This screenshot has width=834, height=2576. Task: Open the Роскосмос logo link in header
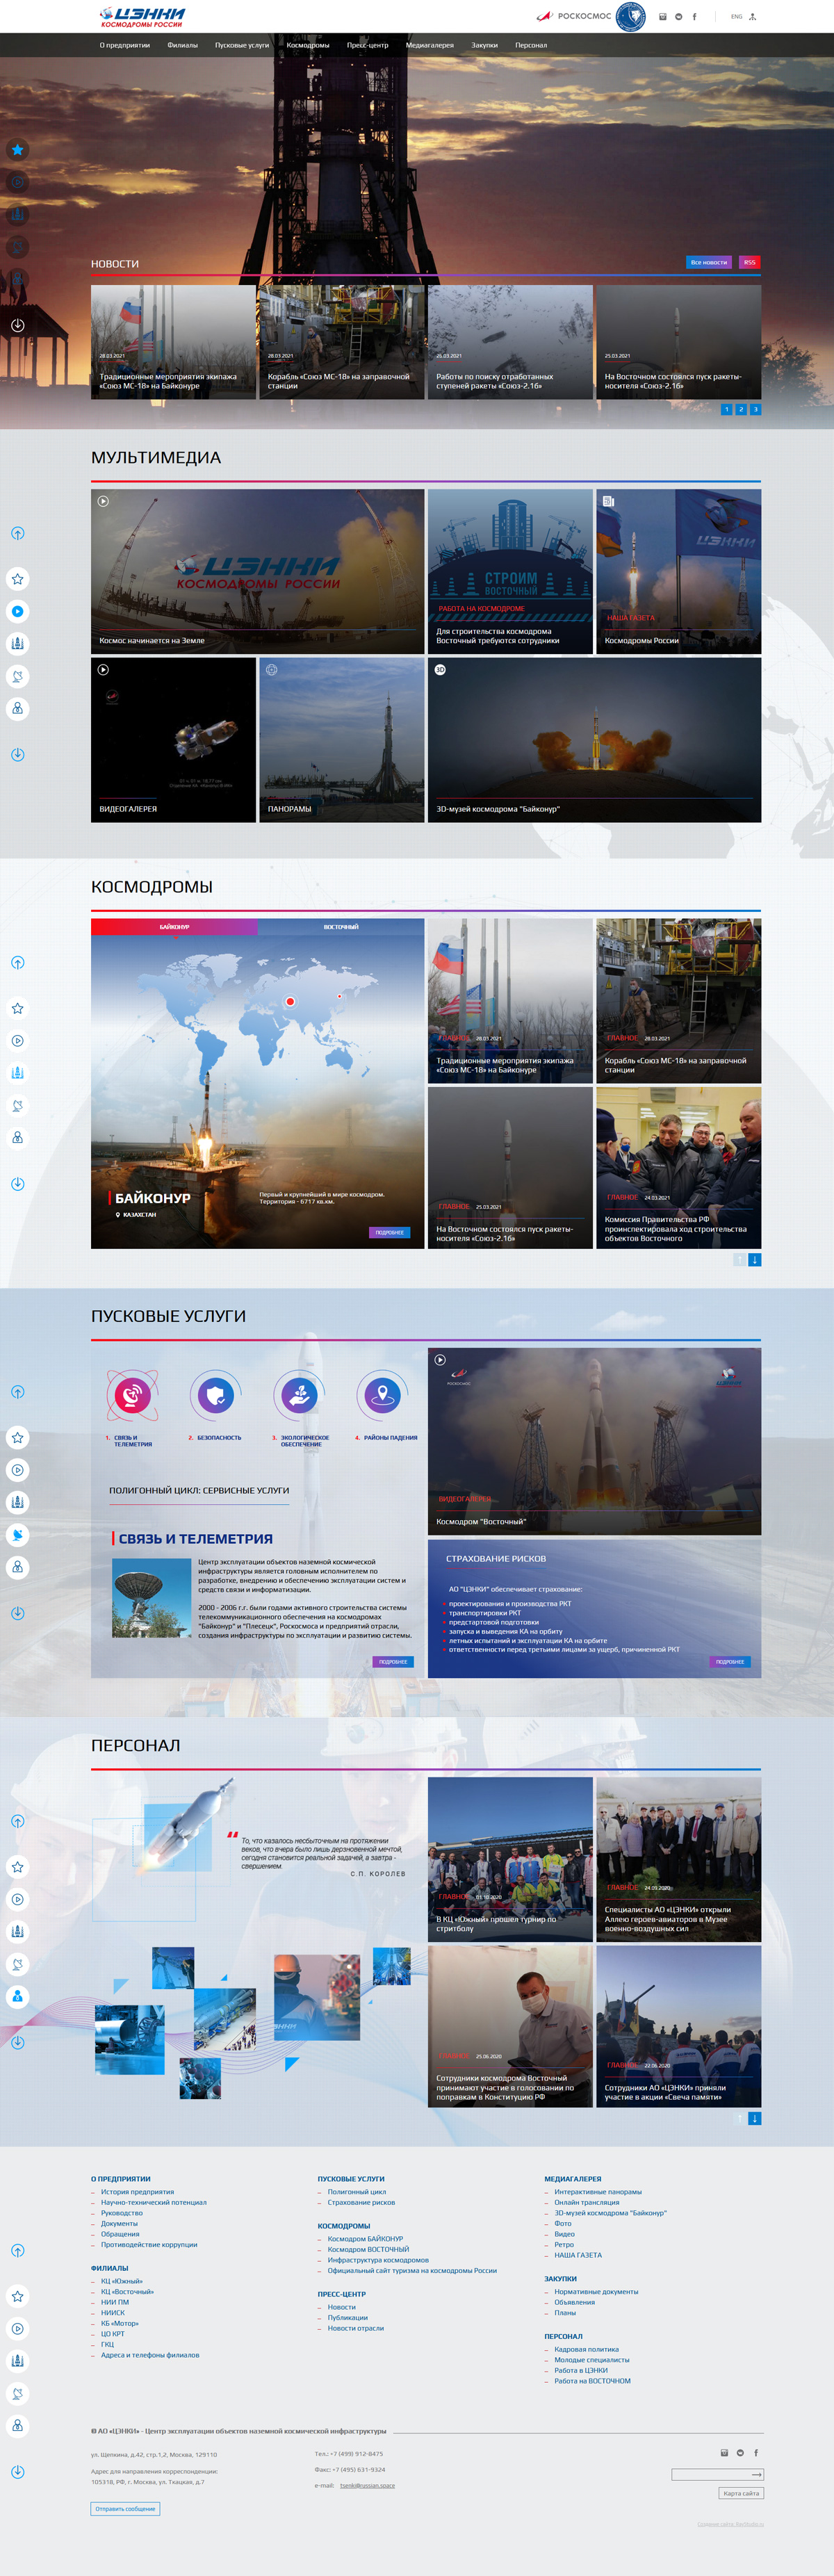pyautogui.click(x=574, y=16)
